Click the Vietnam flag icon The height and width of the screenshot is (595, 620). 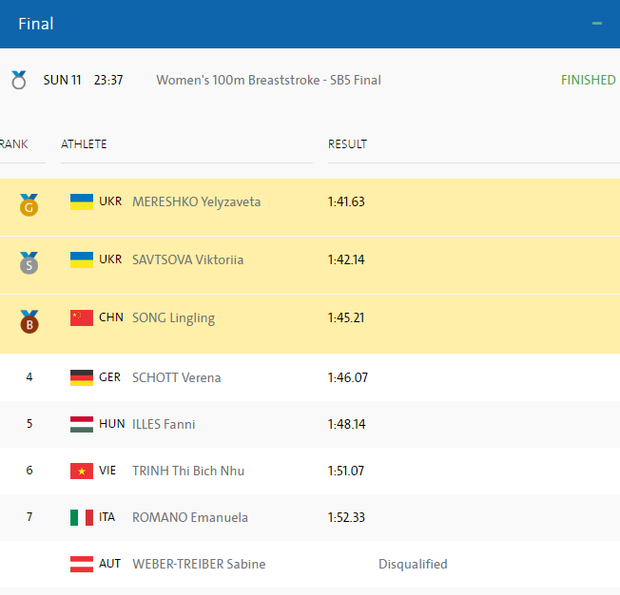[82, 471]
